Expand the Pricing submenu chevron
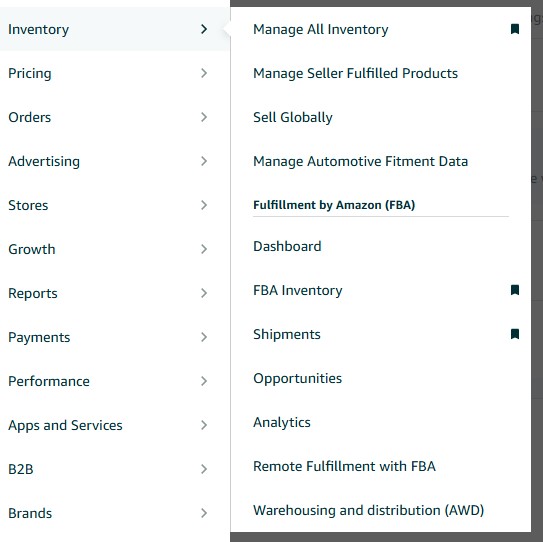 click(204, 73)
